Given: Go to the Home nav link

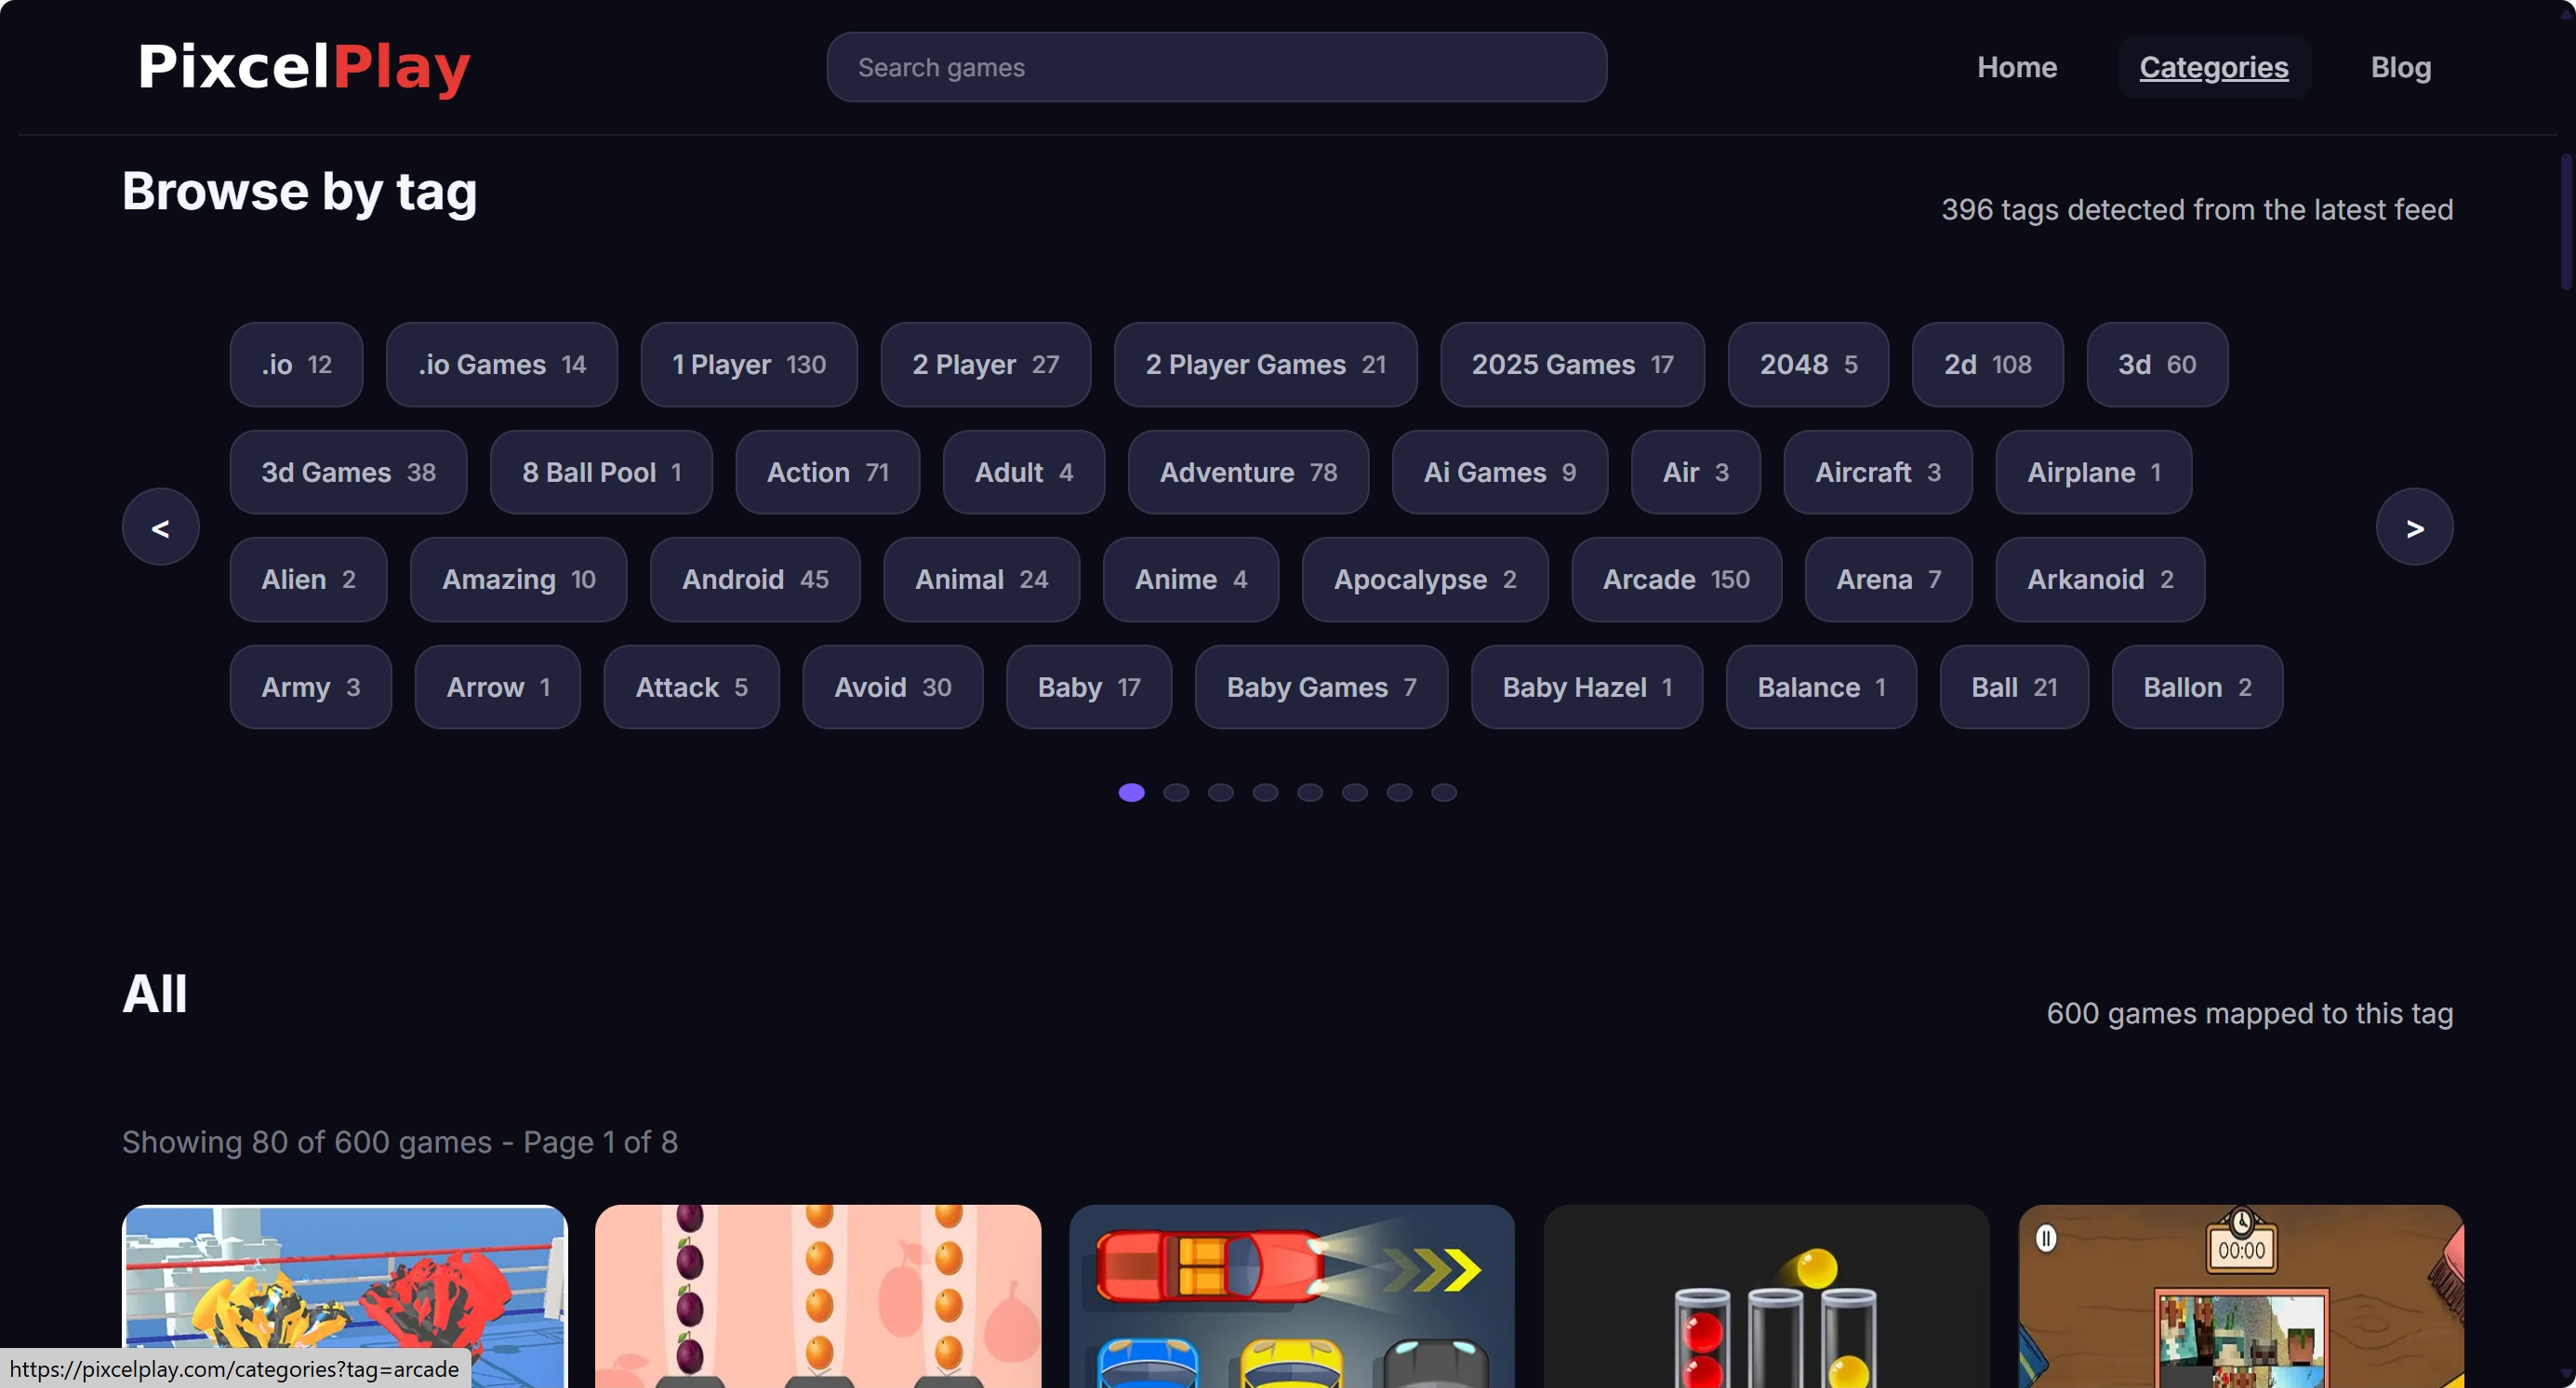Looking at the screenshot, I should (x=2016, y=67).
